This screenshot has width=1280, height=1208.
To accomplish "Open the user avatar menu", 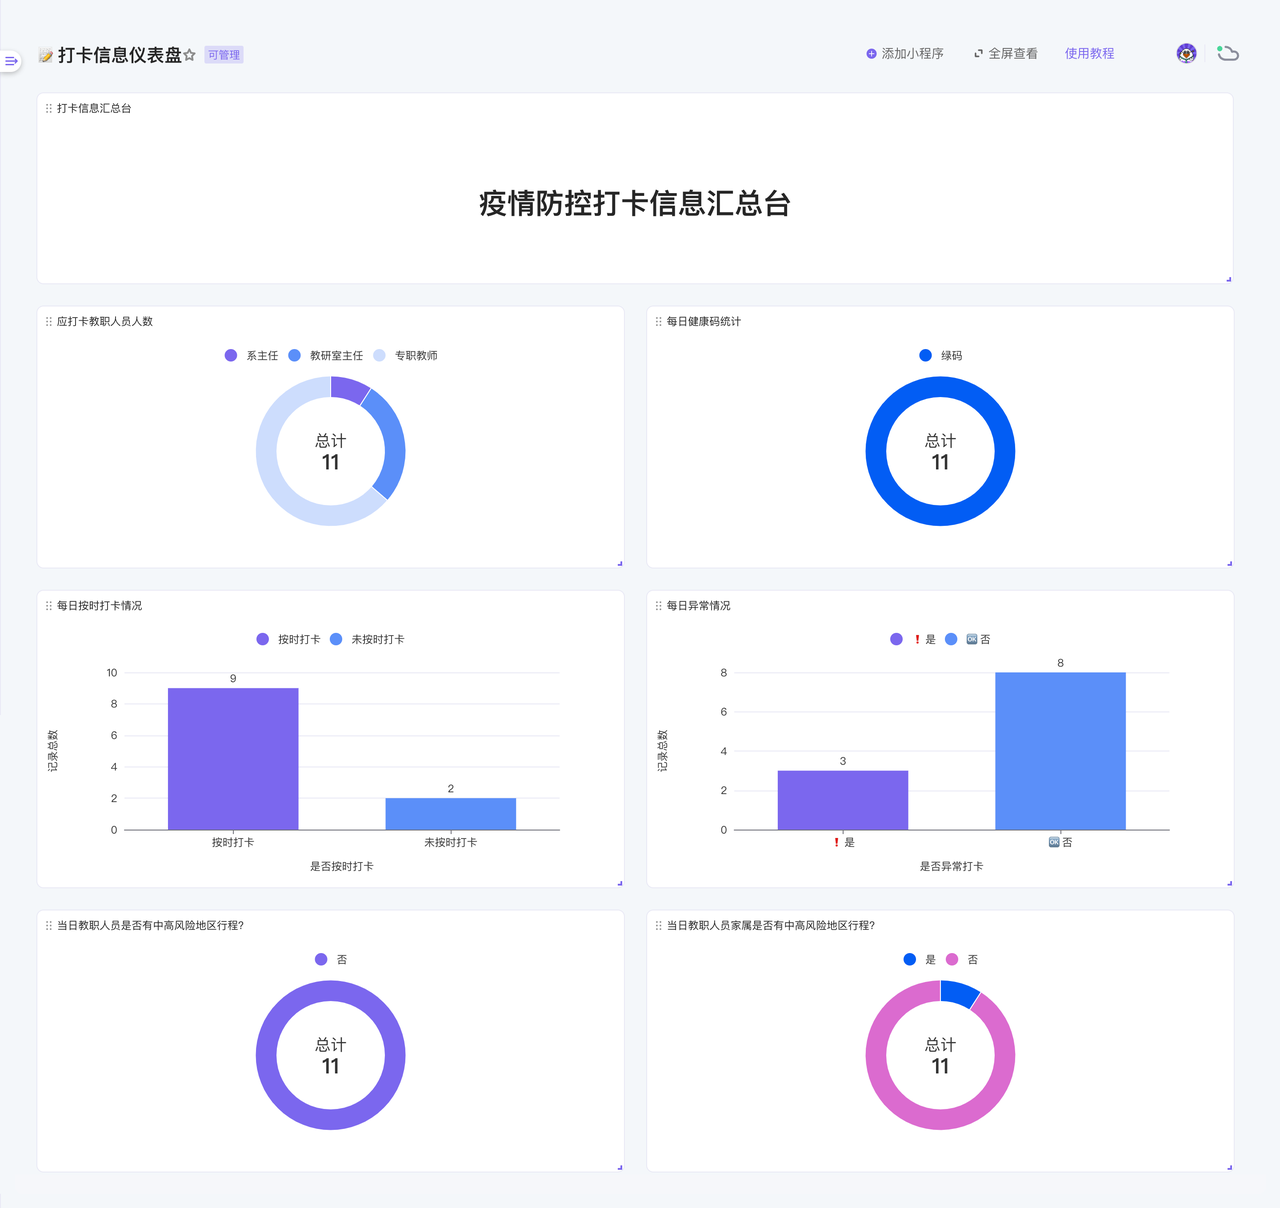I will click(x=1186, y=53).
